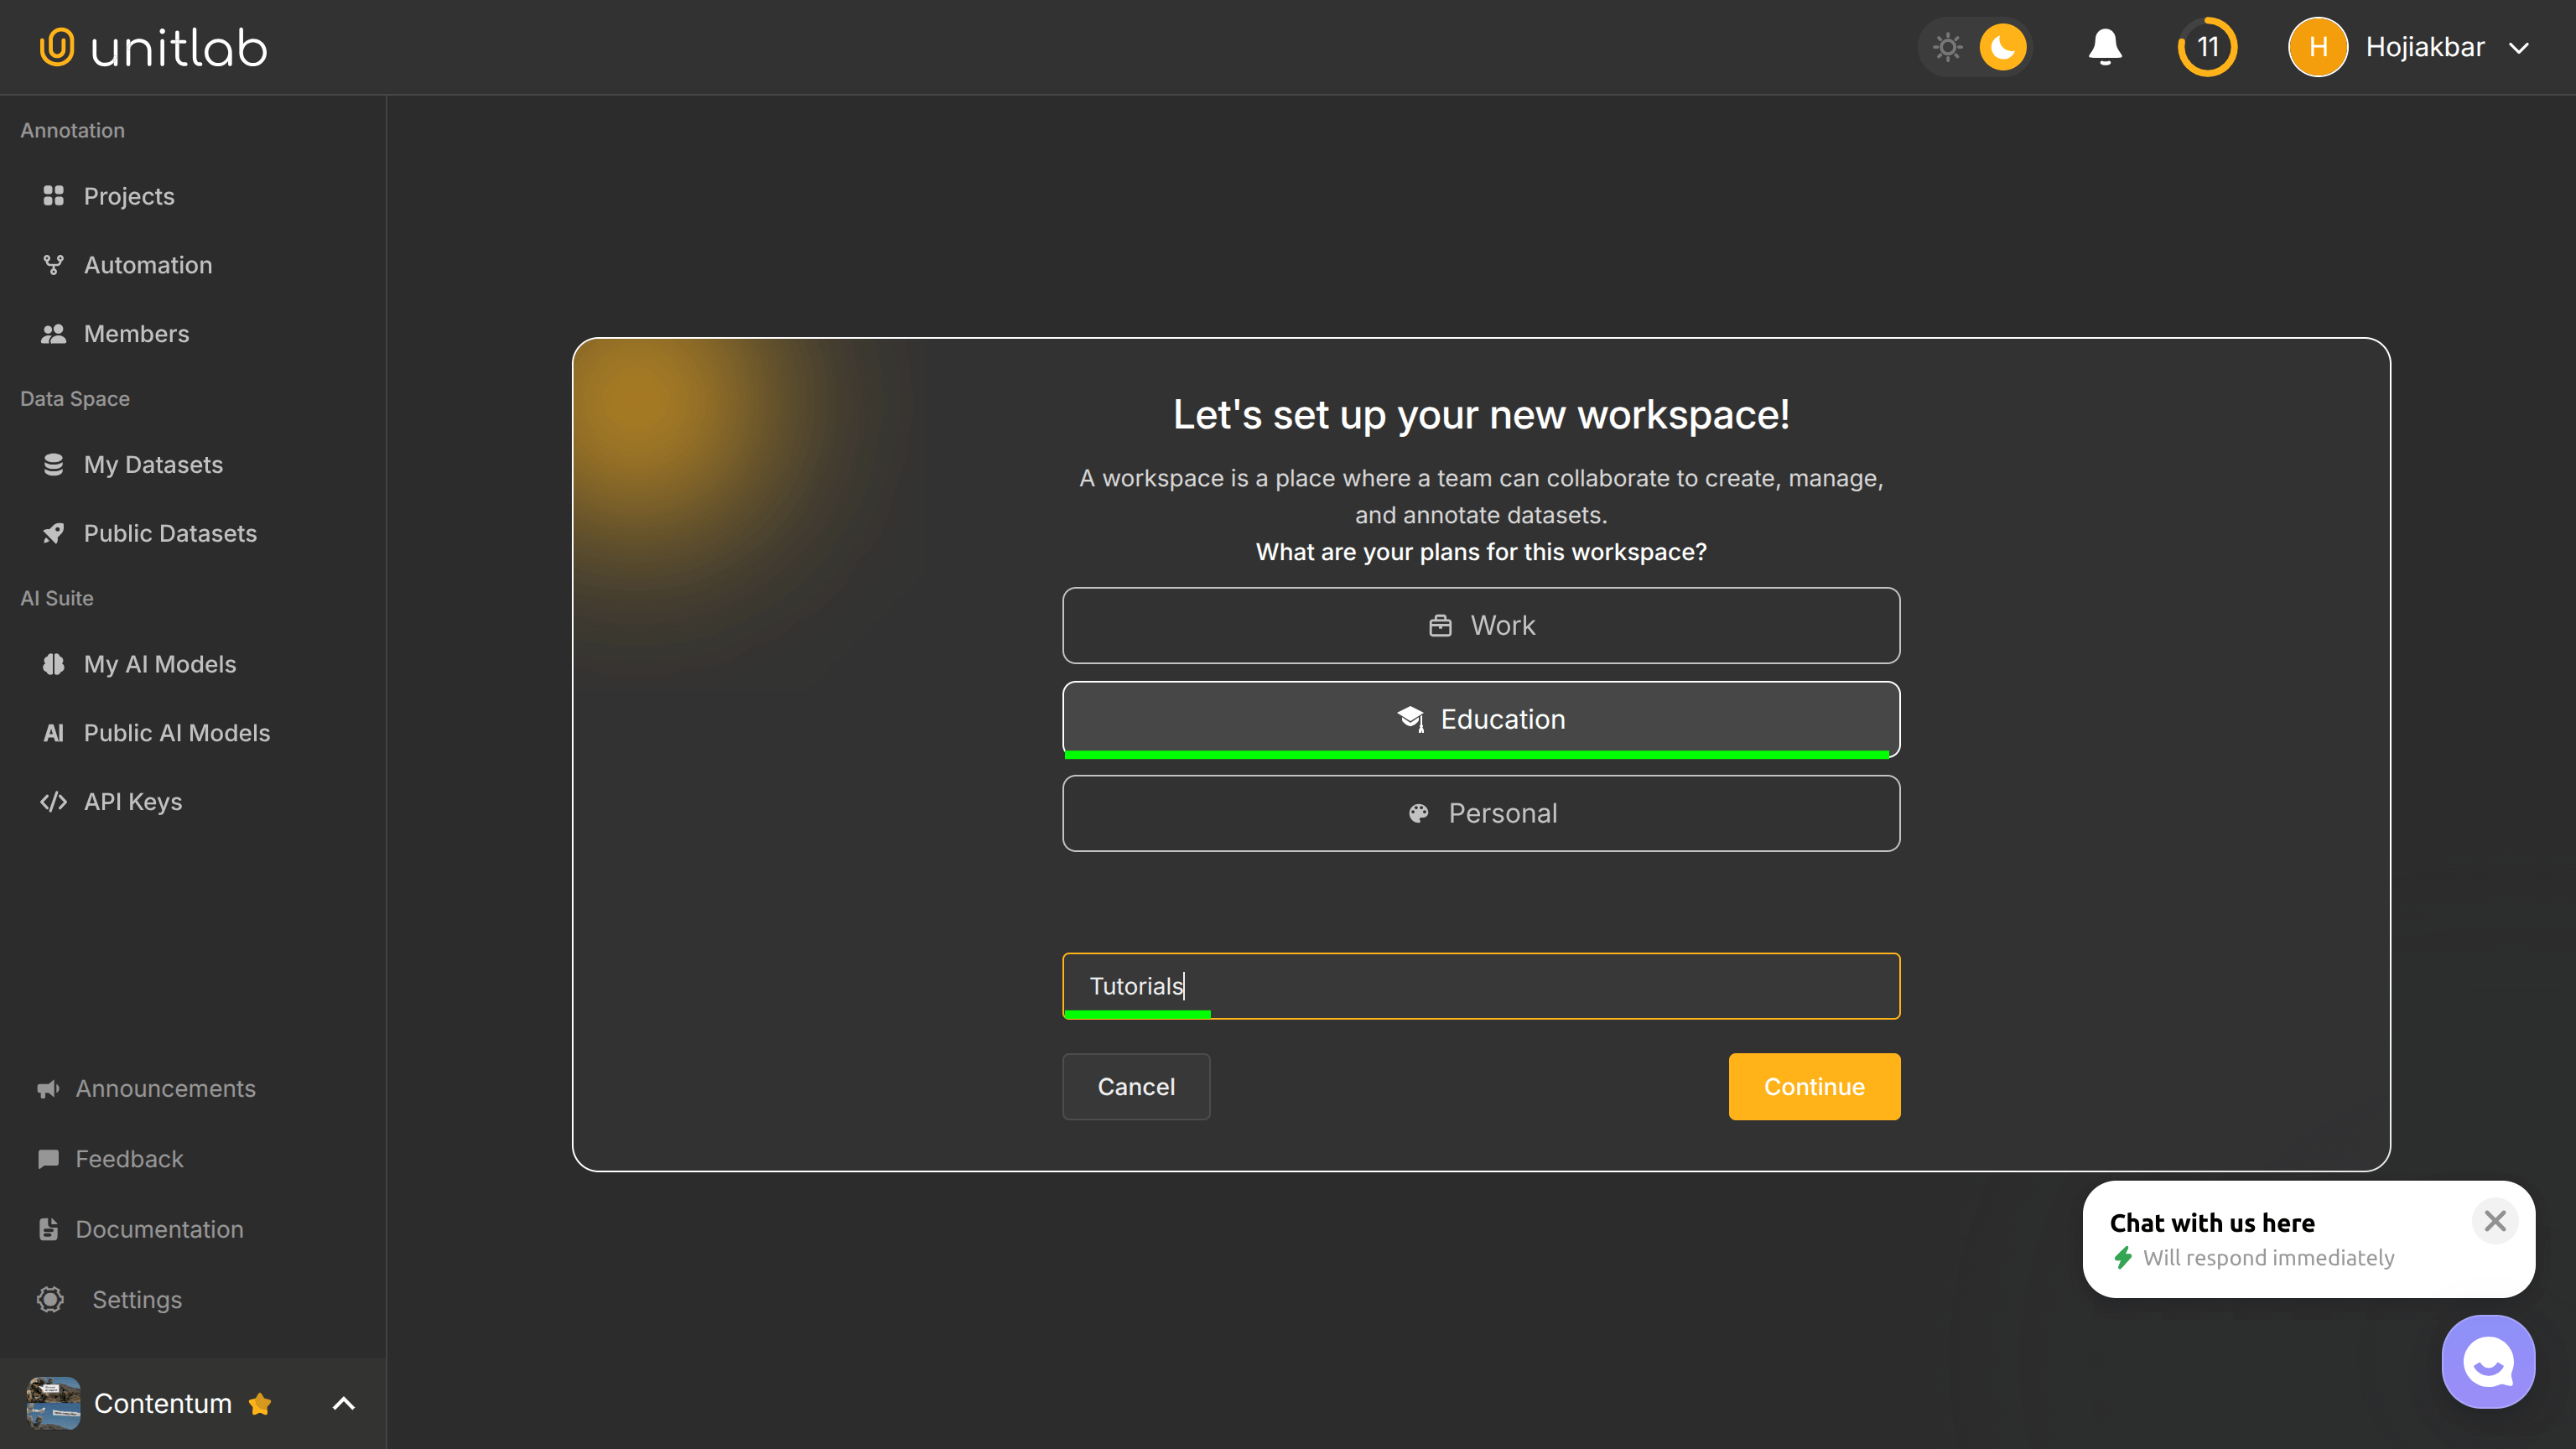Go to My Datasets
Viewport: 2576px width, 1449px height.
(x=153, y=464)
